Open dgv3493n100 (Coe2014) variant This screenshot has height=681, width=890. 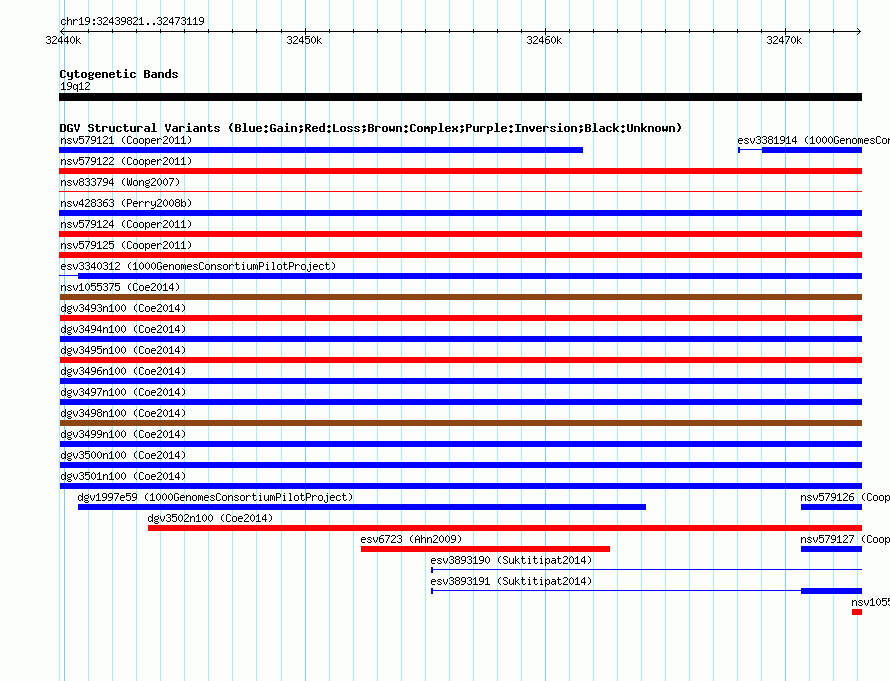tap(123, 308)
